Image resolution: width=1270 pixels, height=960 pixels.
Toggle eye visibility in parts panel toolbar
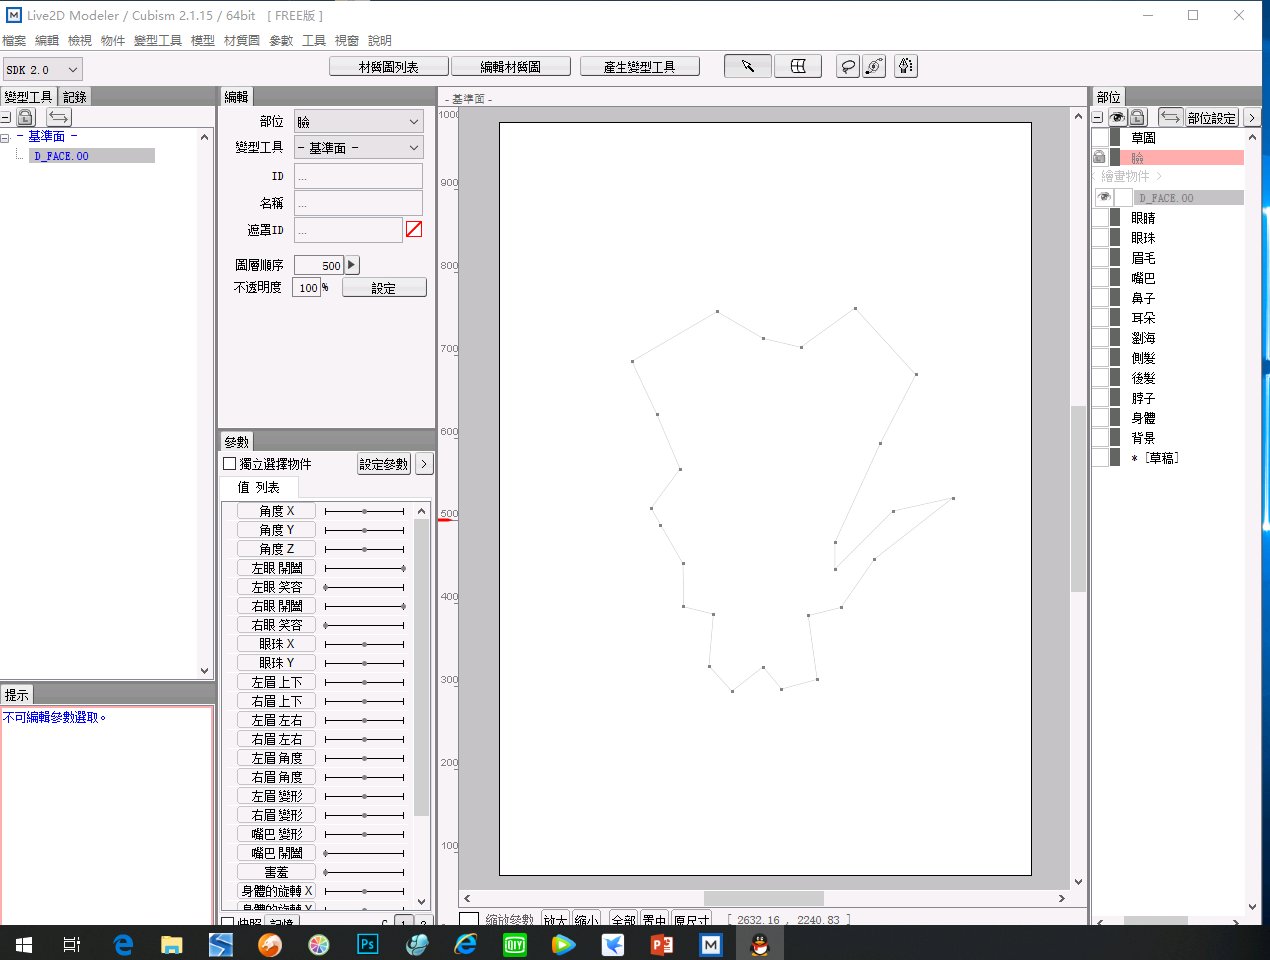click(1117, 117)
